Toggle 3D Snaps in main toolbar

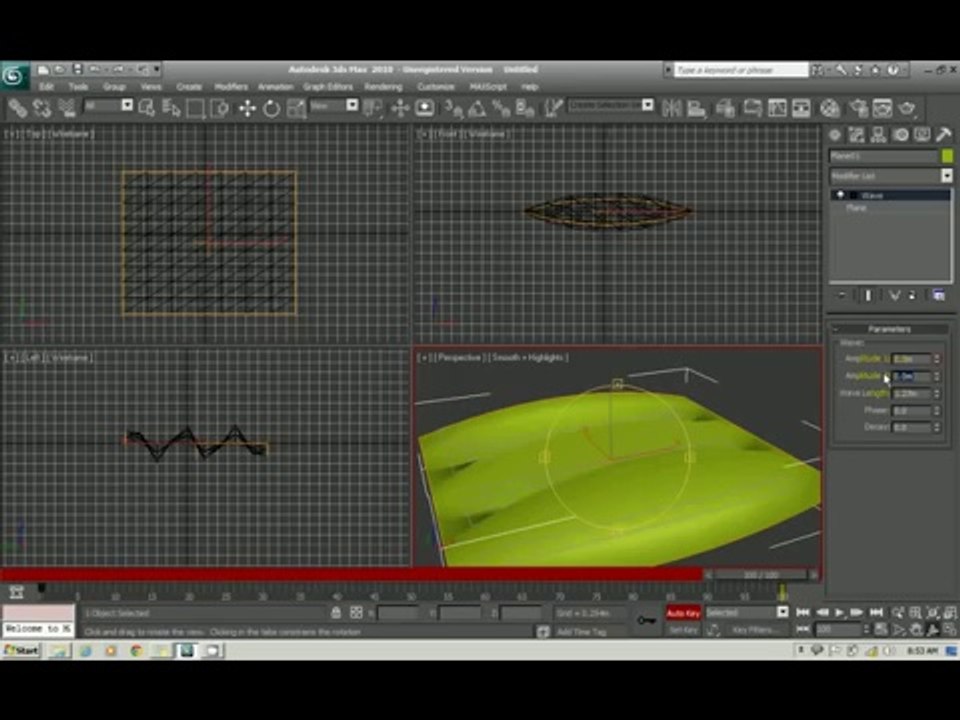453,109
